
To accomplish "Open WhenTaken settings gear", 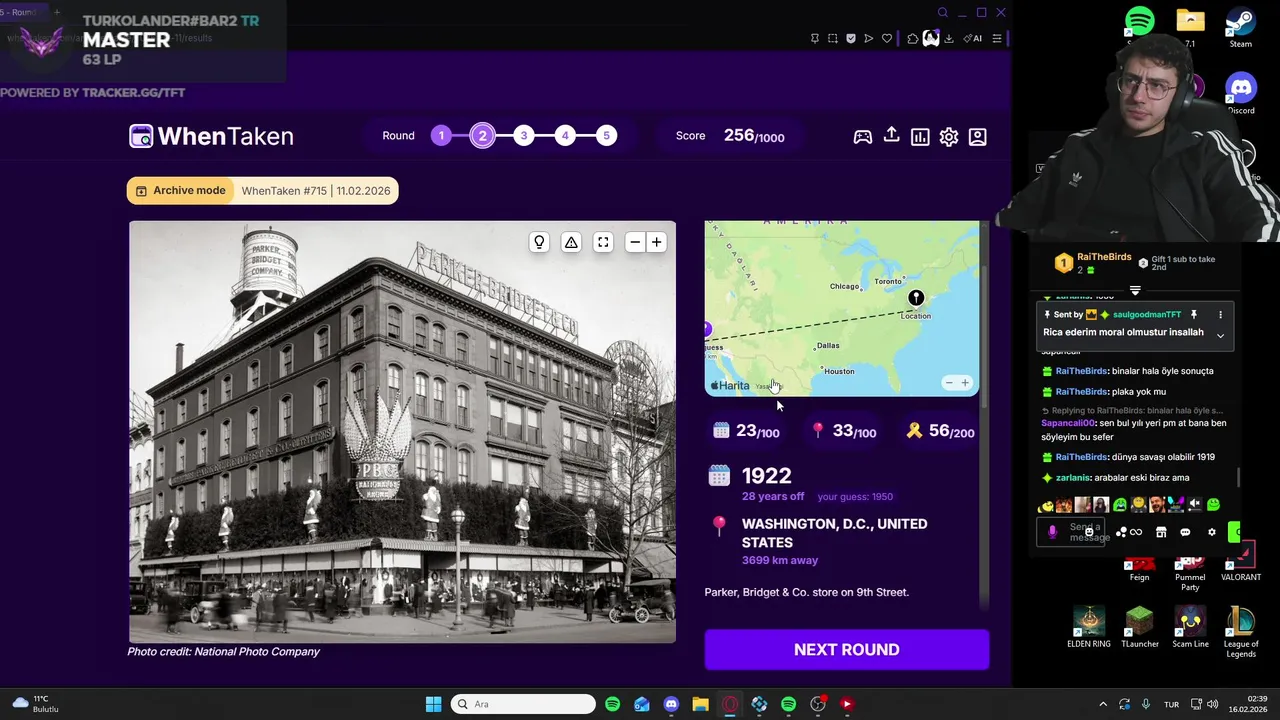I will (x=949, y=137).
